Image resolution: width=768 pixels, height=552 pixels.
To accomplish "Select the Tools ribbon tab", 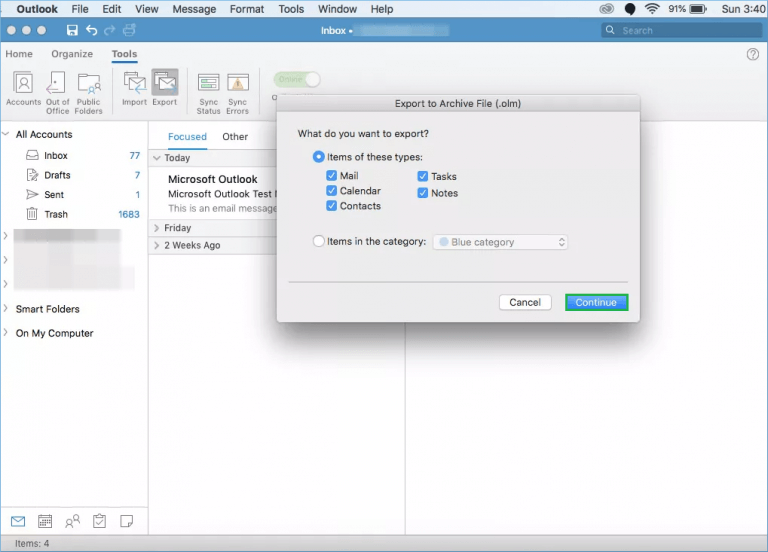I will pyautogui.click(x=124, y=54).
